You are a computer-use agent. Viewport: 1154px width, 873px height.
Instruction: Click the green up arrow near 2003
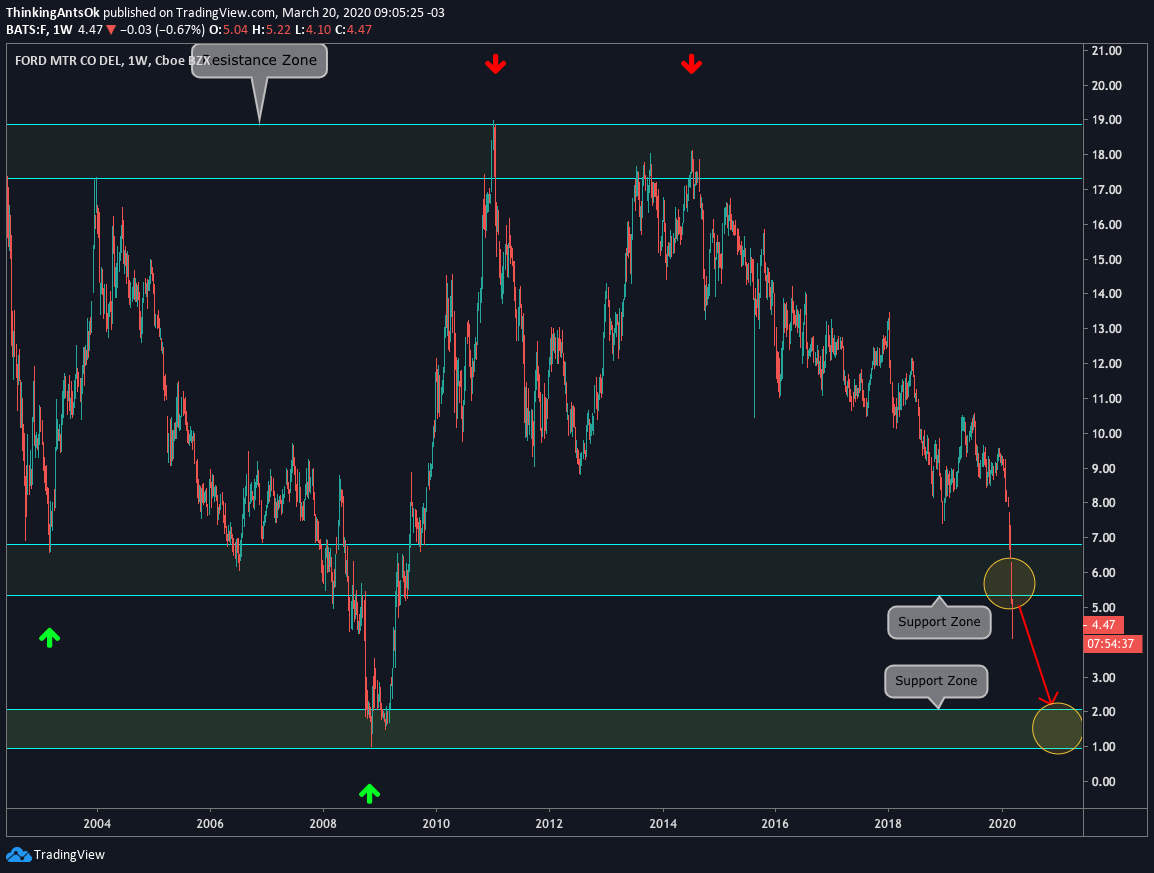coord(49,637)
